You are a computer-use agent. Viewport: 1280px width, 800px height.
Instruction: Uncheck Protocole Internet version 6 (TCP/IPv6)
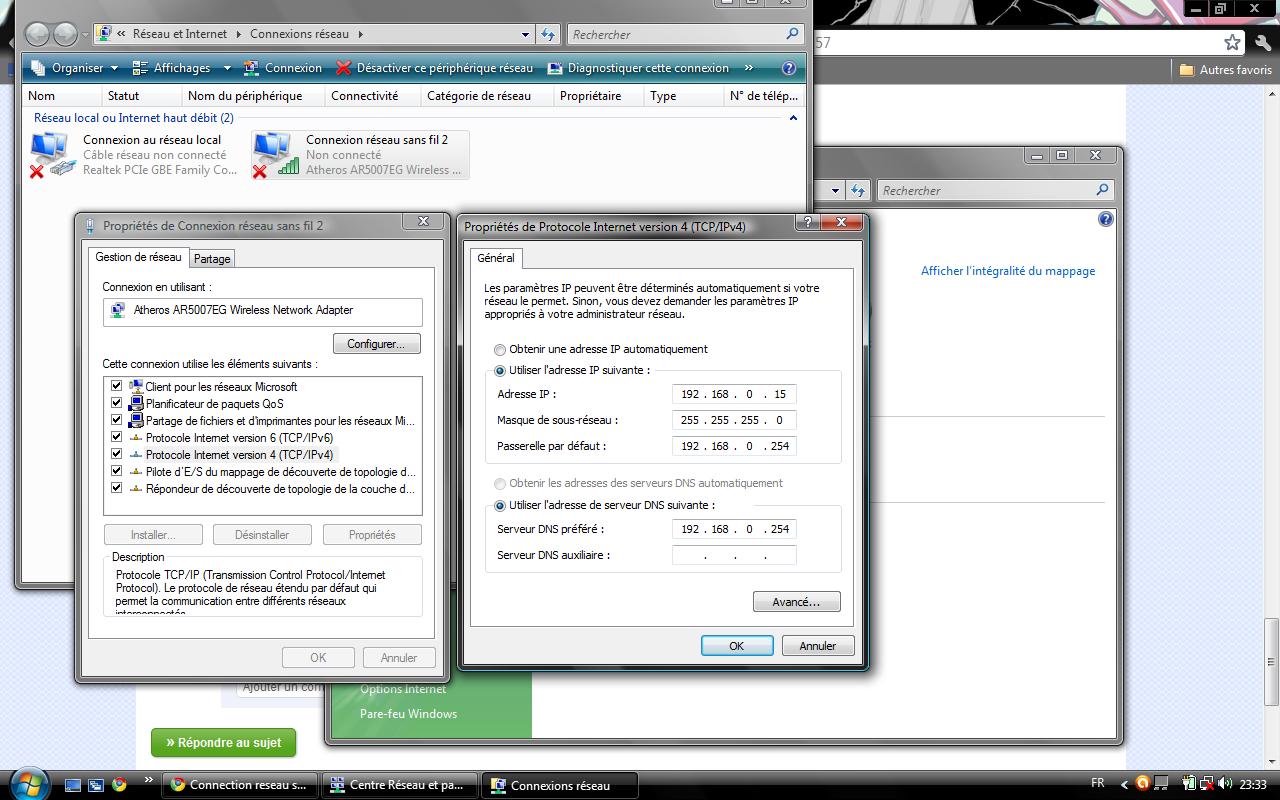pyautogui.click(x=117, y=437)
